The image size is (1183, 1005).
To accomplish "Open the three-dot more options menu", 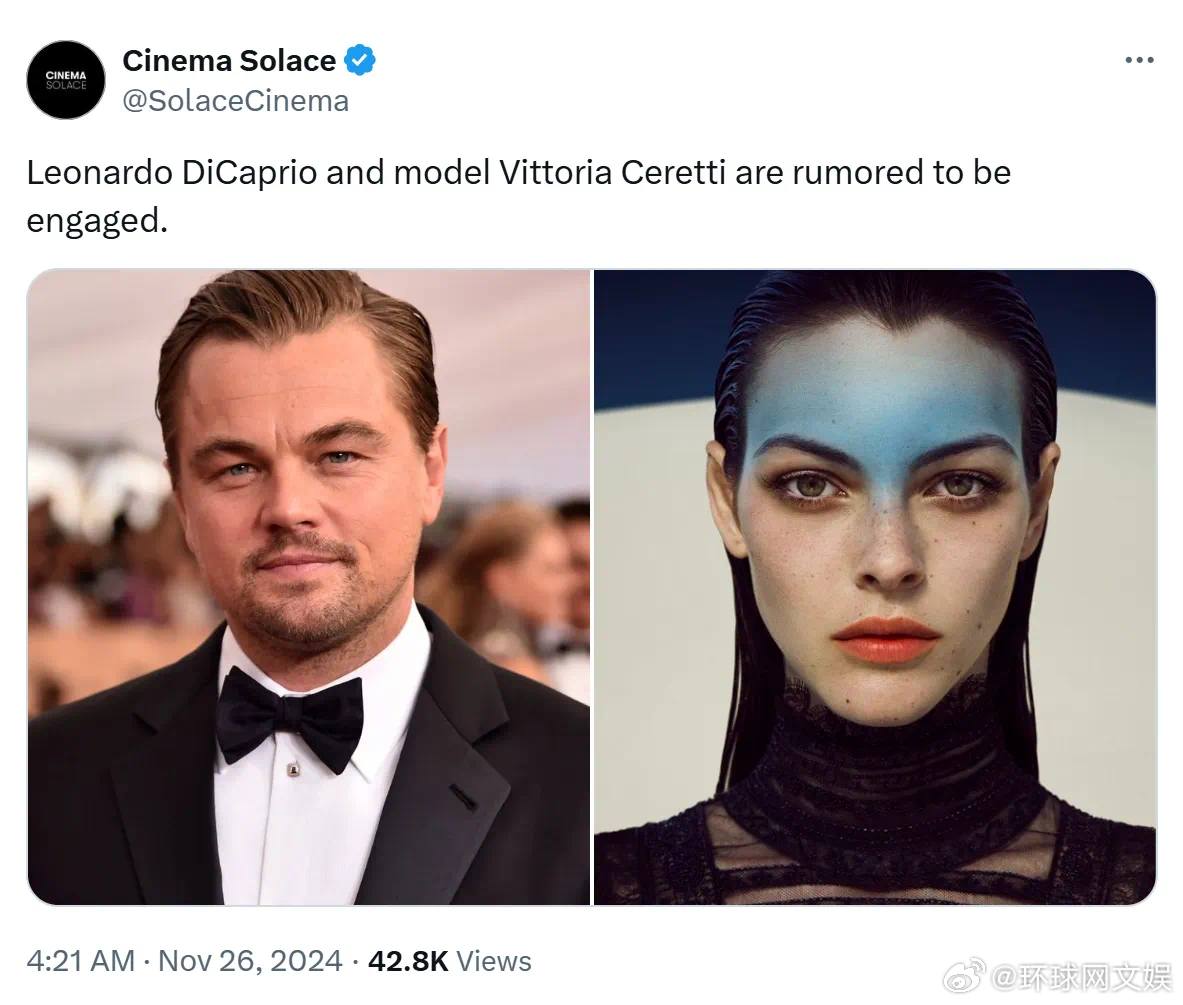I will pyautogui.click(x=1138, y=60).
